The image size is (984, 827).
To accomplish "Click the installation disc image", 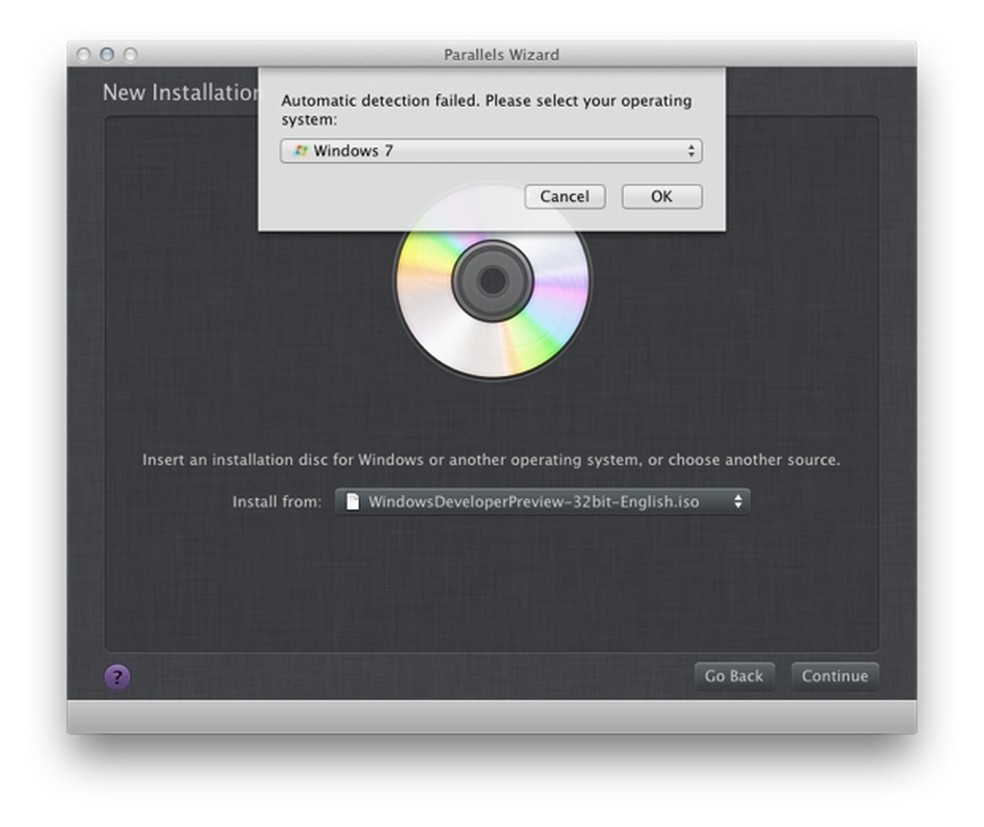I will pos(493,281).
